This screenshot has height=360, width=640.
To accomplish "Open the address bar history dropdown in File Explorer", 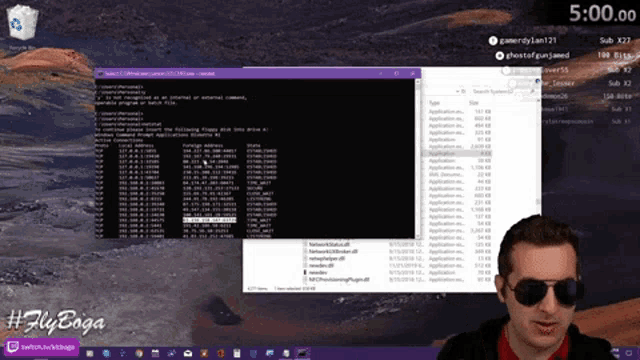I will click(x=457, y=91).
